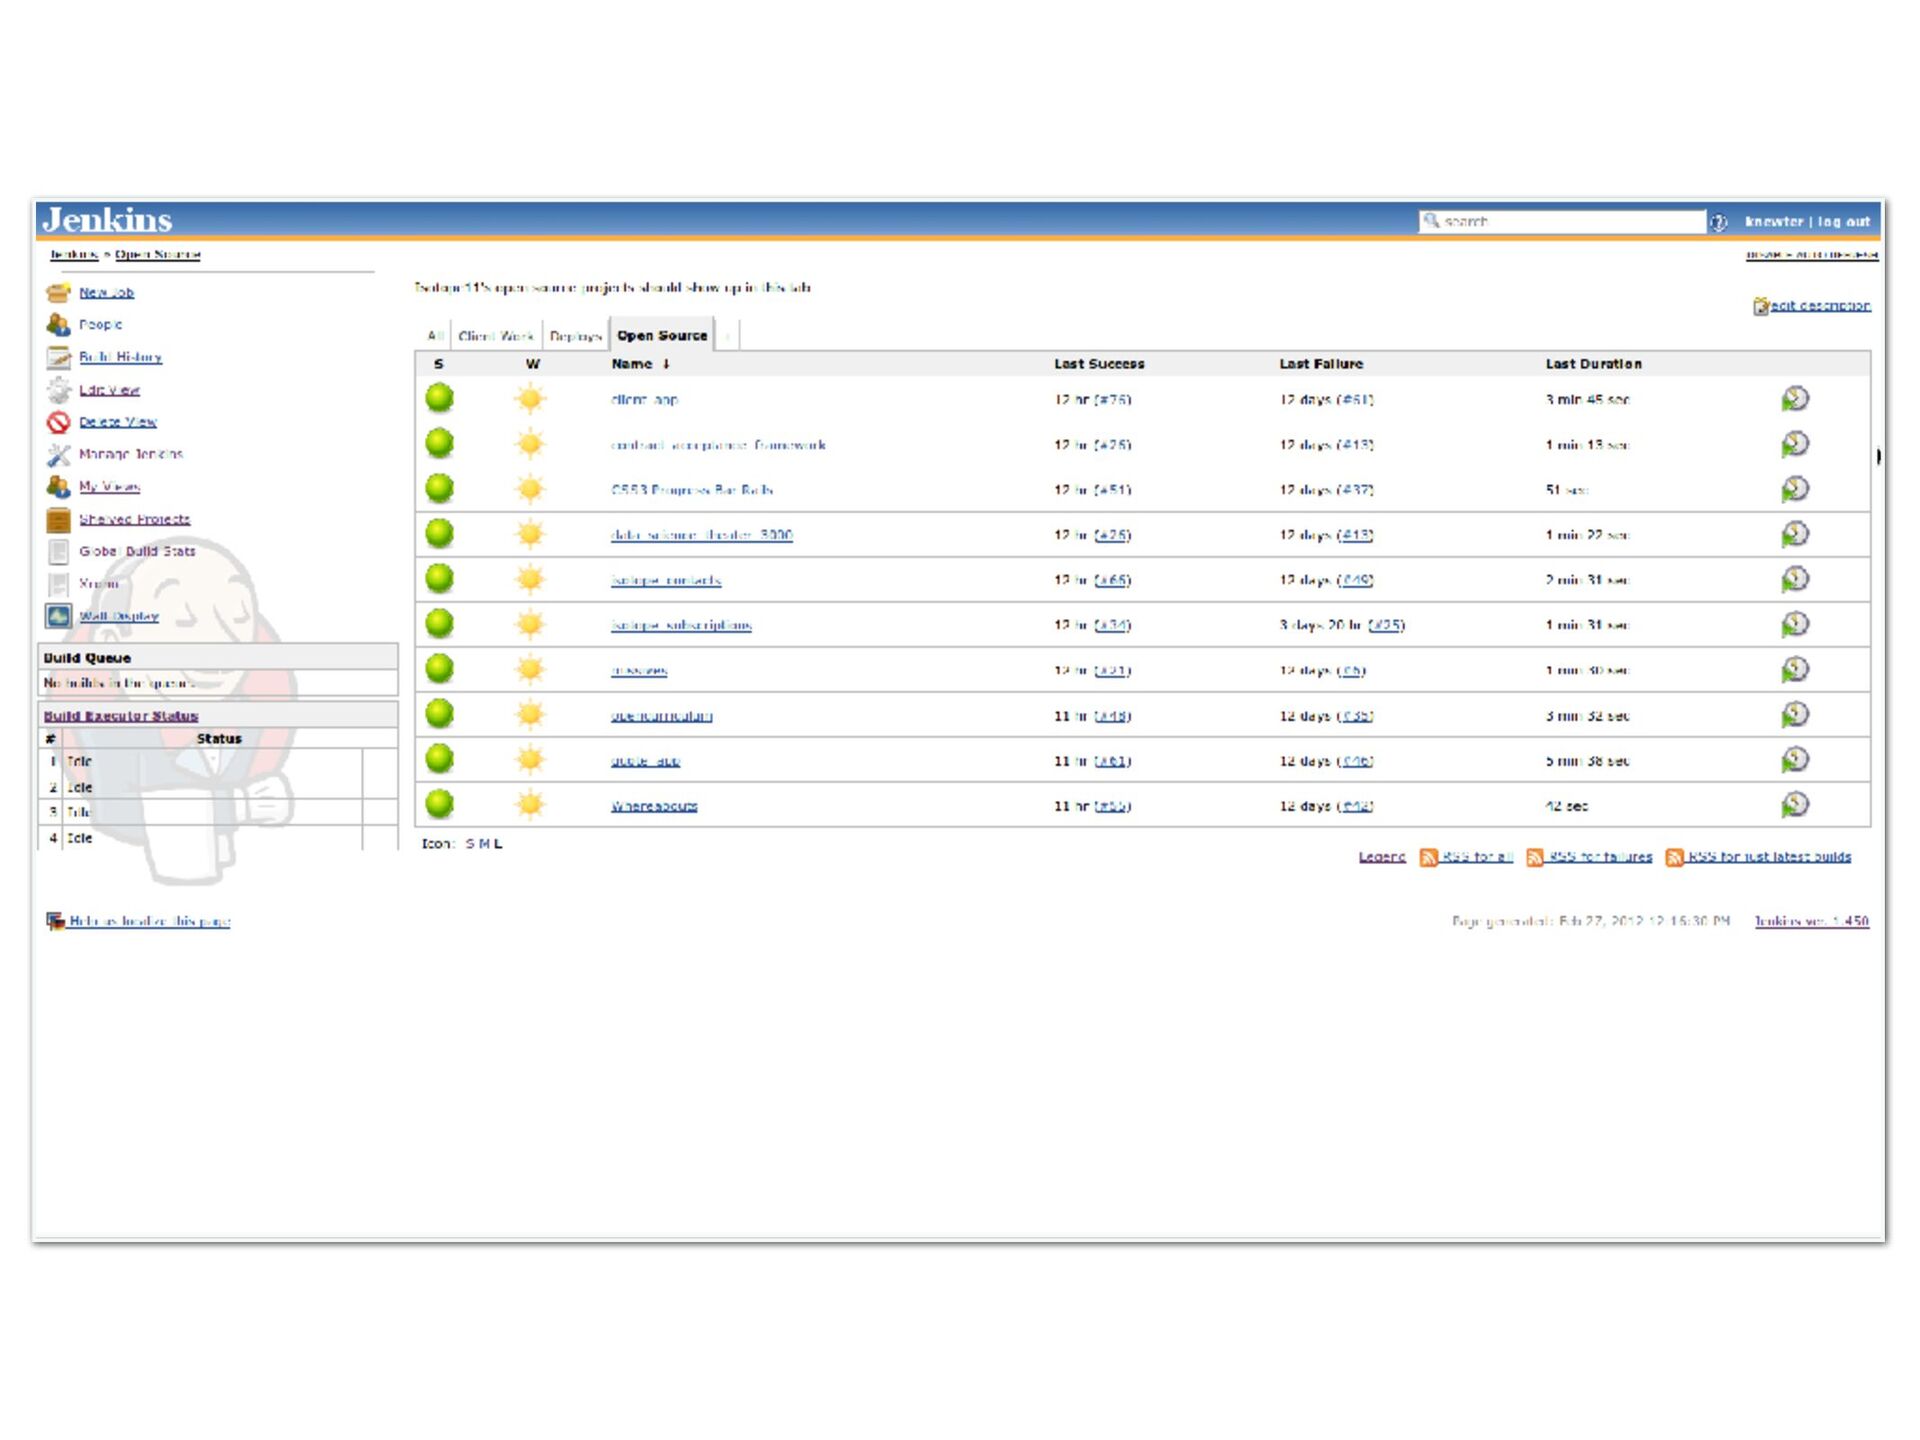The image size is (1920, 1440).
Task: Schedule a build for client_app
Action: [x=1795, y=399]
